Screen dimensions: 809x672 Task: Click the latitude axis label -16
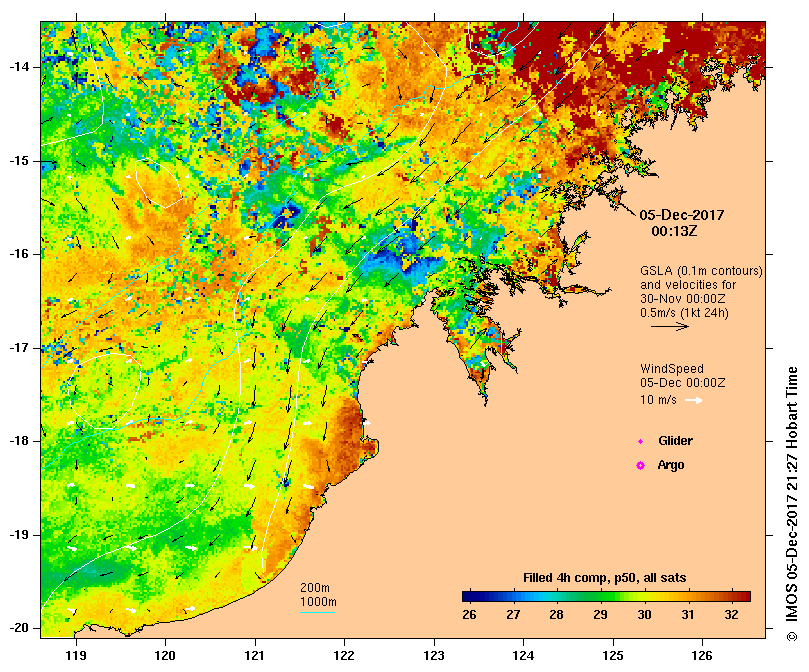[x=19, y=254]
